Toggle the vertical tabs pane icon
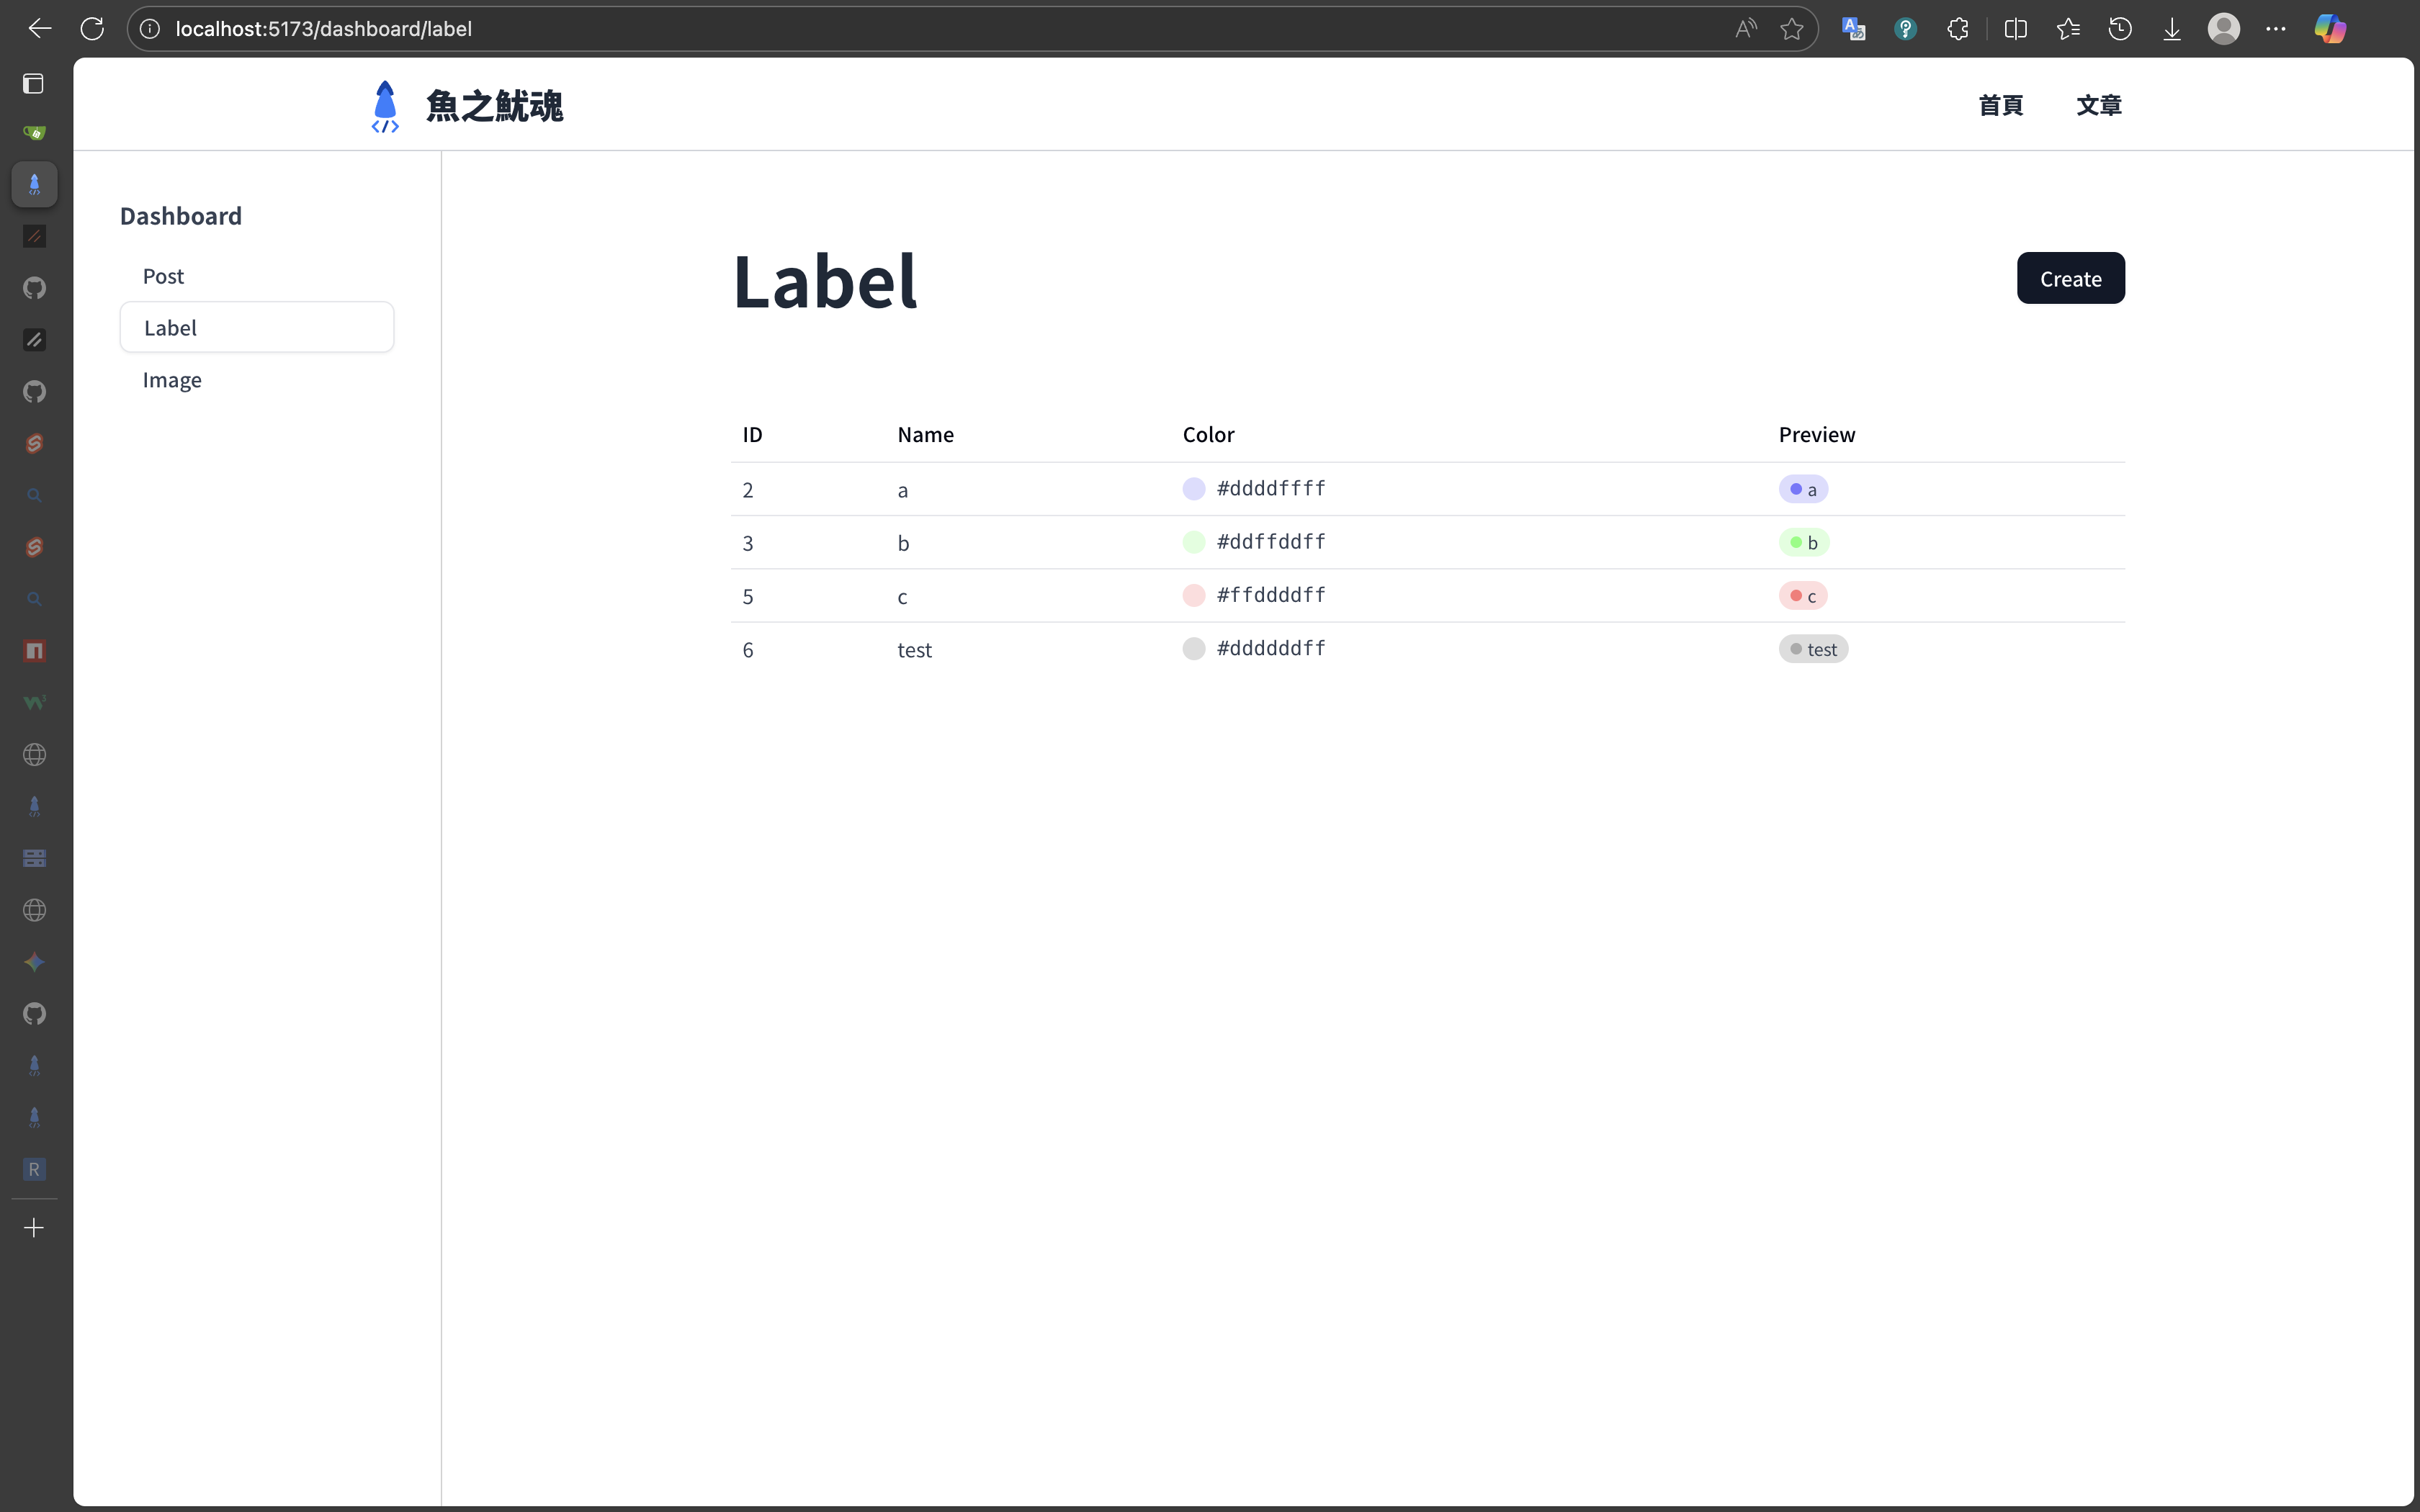The height and width of the screenshot is (1512, 2420). point(34,83)
